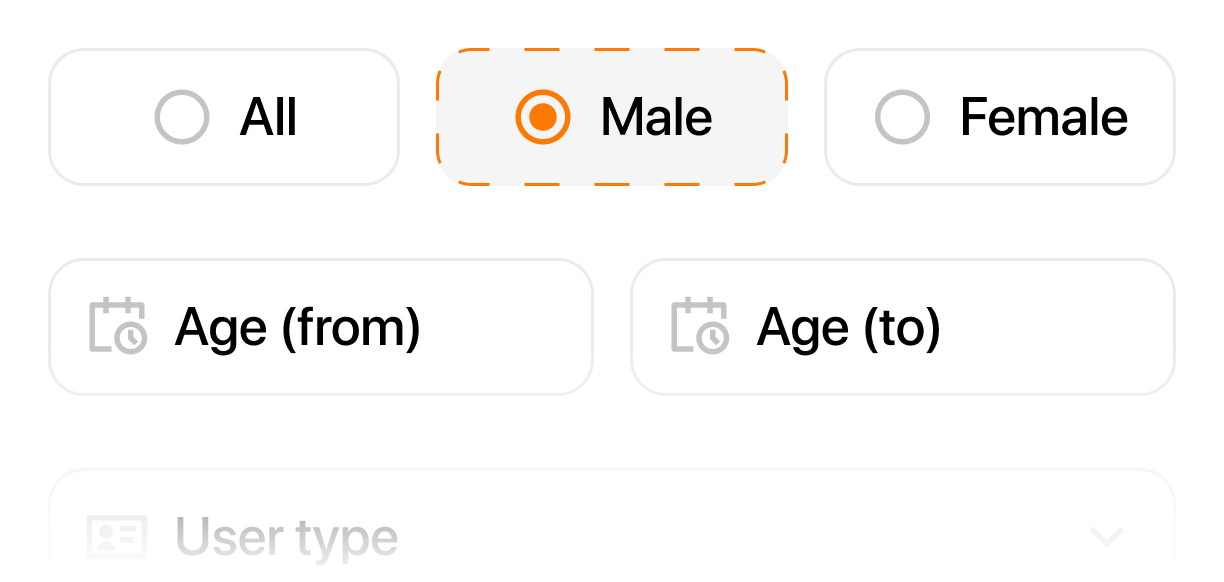Click the ID card icon beside User type

(x=117, y=537)
